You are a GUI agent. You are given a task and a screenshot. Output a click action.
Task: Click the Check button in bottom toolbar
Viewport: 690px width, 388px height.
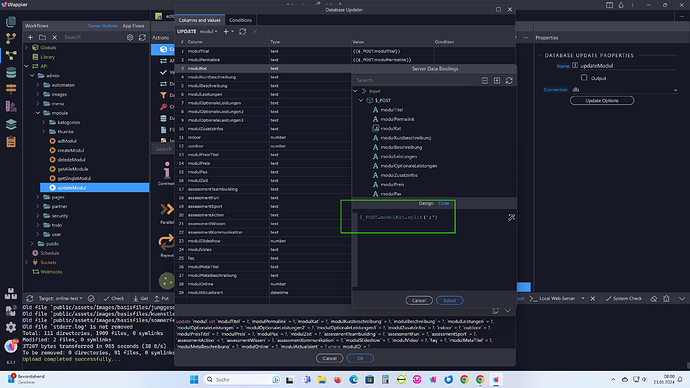pos(114,298)
